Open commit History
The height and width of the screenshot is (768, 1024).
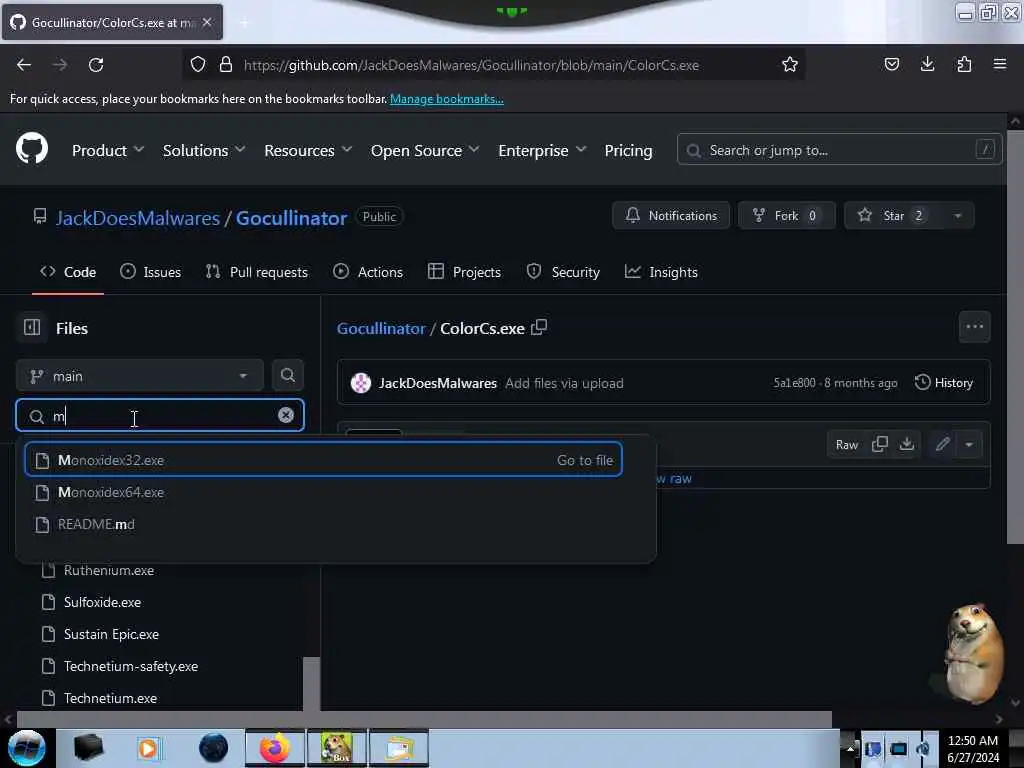(x=944, y=383)
